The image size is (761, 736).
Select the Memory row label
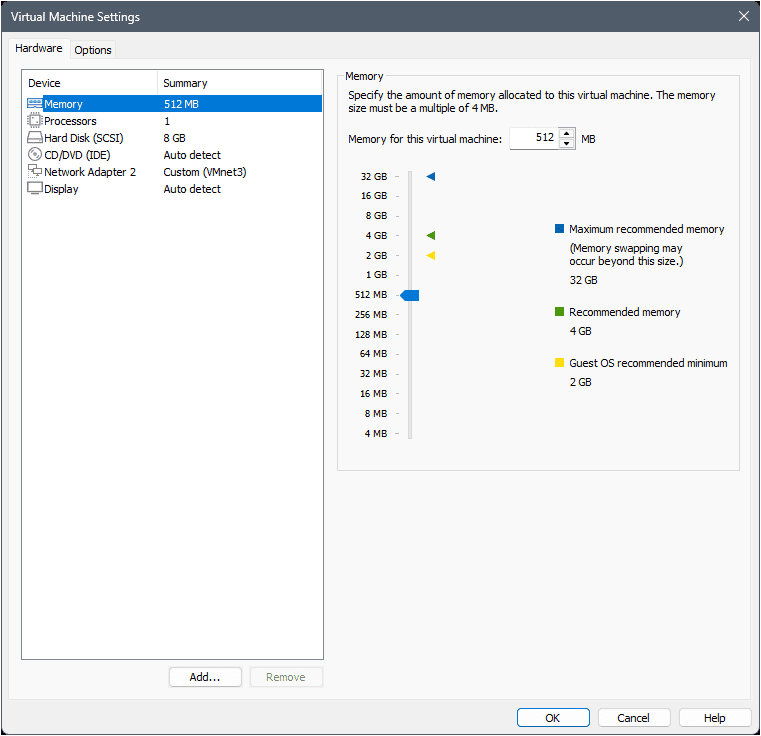tap(63, 104)
